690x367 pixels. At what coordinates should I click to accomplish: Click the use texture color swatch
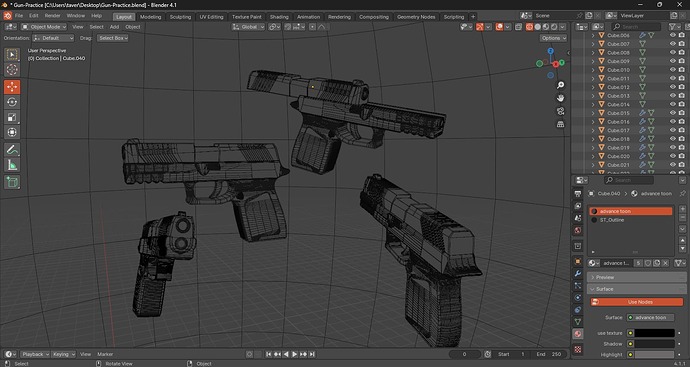point(654,333)
